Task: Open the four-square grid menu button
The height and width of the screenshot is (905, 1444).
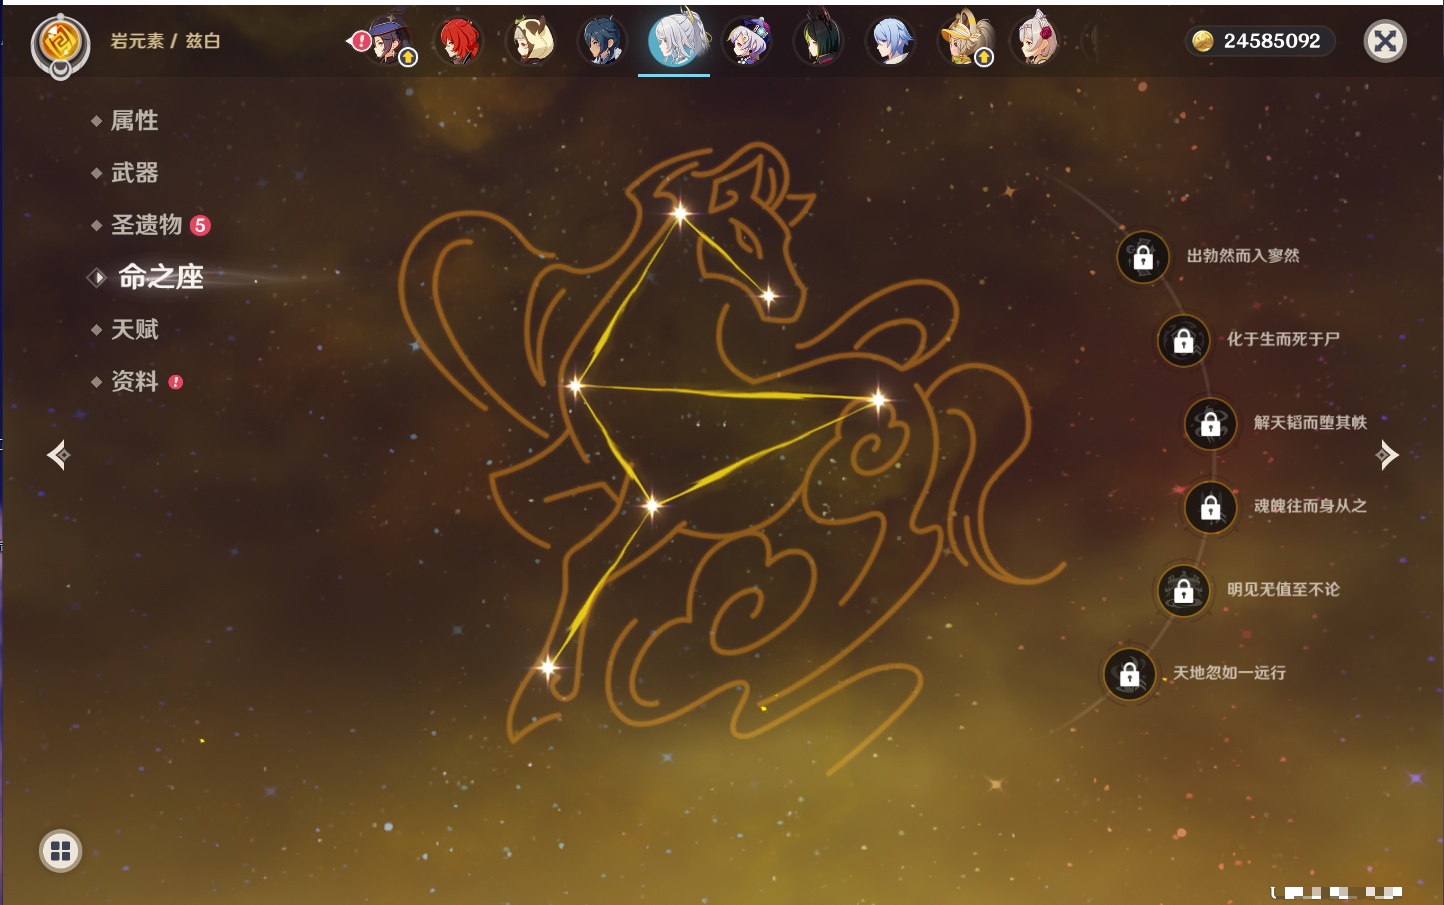Action: pyautogui.click(x=60, y=851)
